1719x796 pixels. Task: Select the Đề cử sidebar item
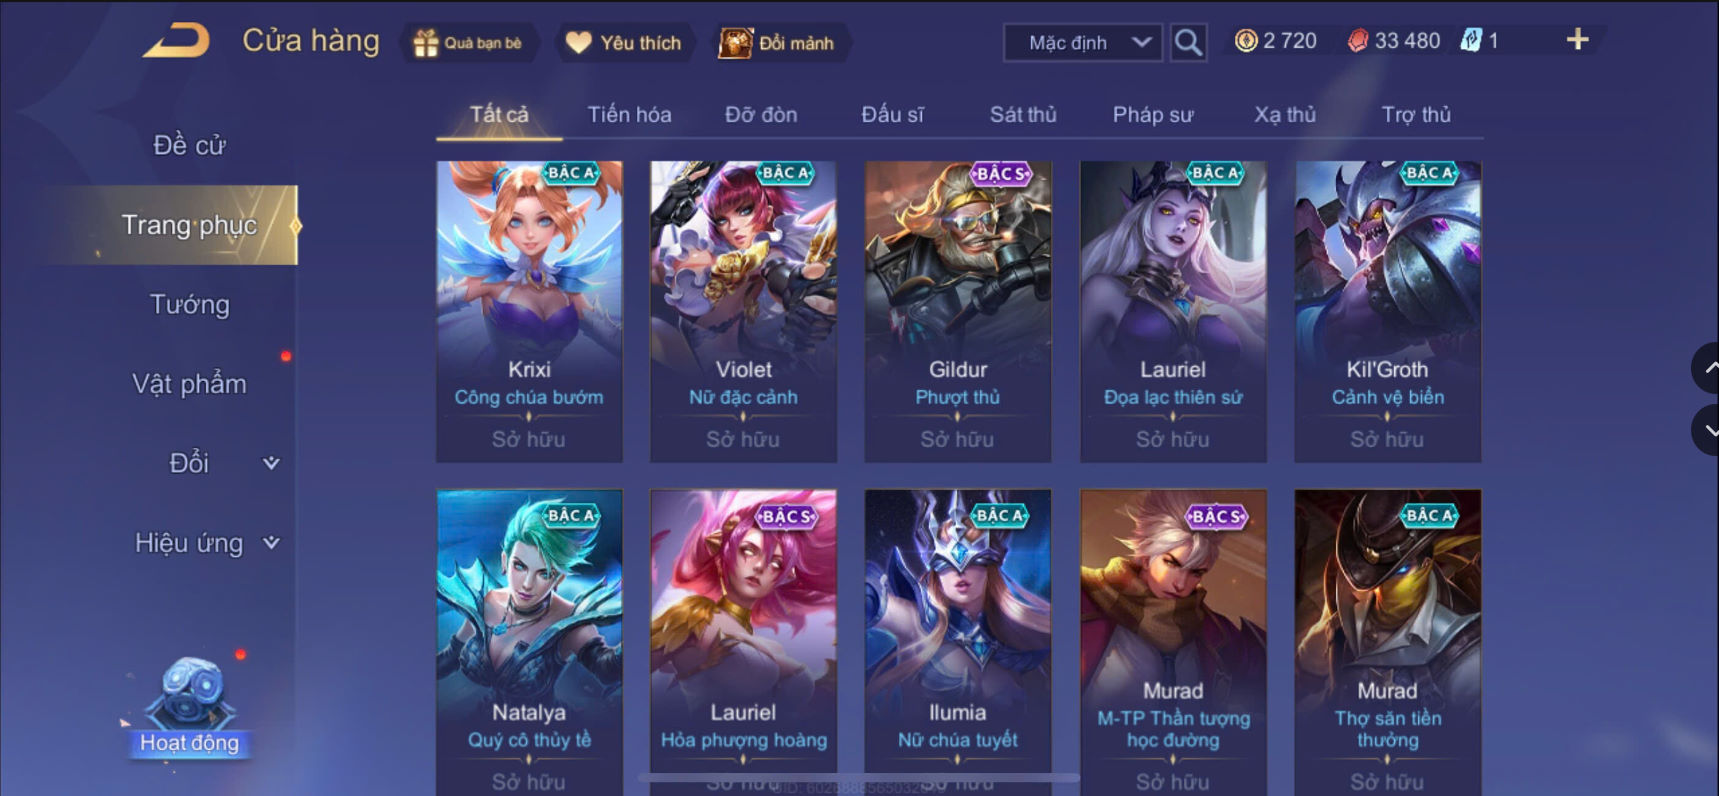189,145
